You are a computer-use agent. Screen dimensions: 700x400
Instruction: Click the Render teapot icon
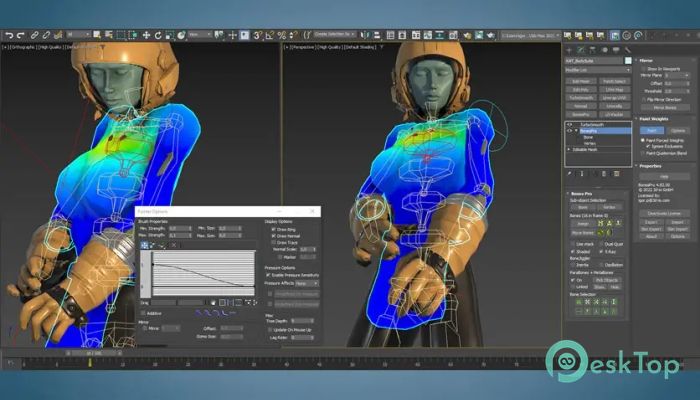click(x=491, y=35)
